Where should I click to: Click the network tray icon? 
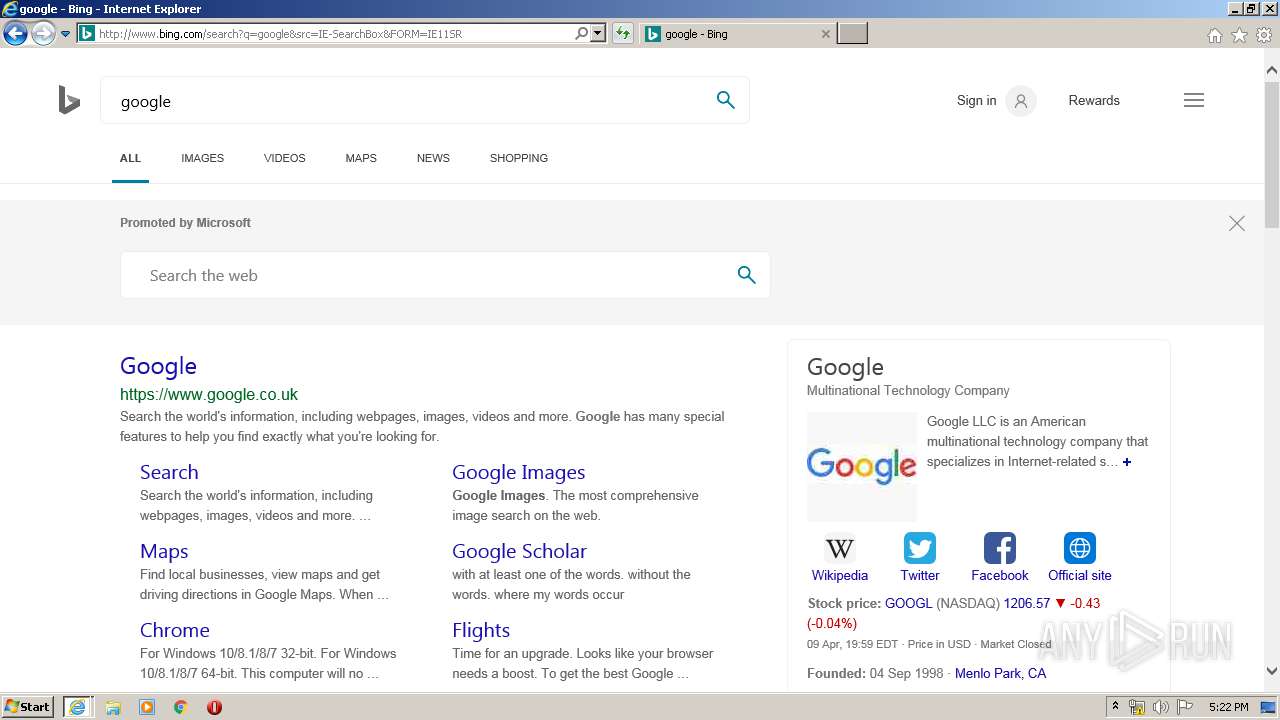tap(1137, 707)
